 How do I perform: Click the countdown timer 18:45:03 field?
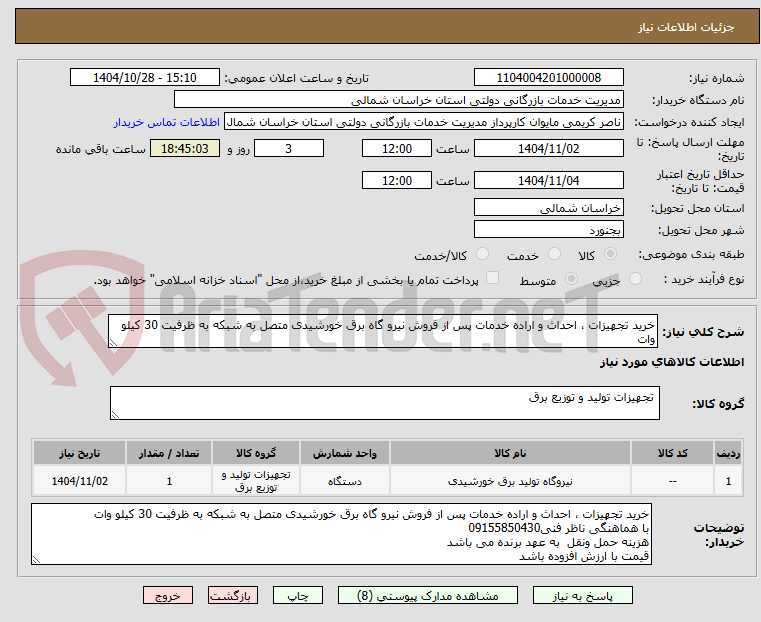(184, 148)
